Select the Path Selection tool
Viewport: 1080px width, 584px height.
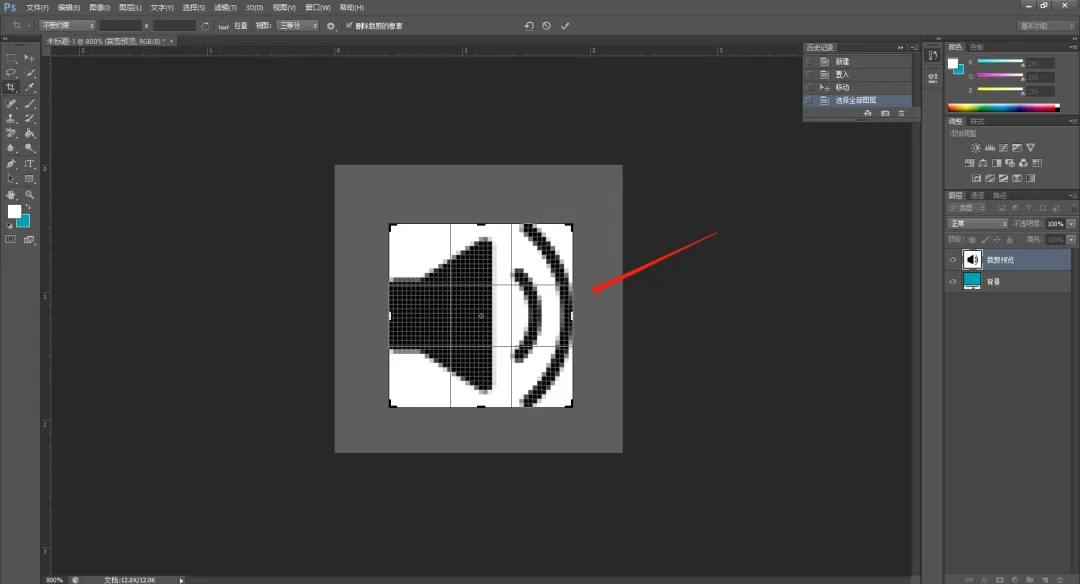[x=10, y=179]
